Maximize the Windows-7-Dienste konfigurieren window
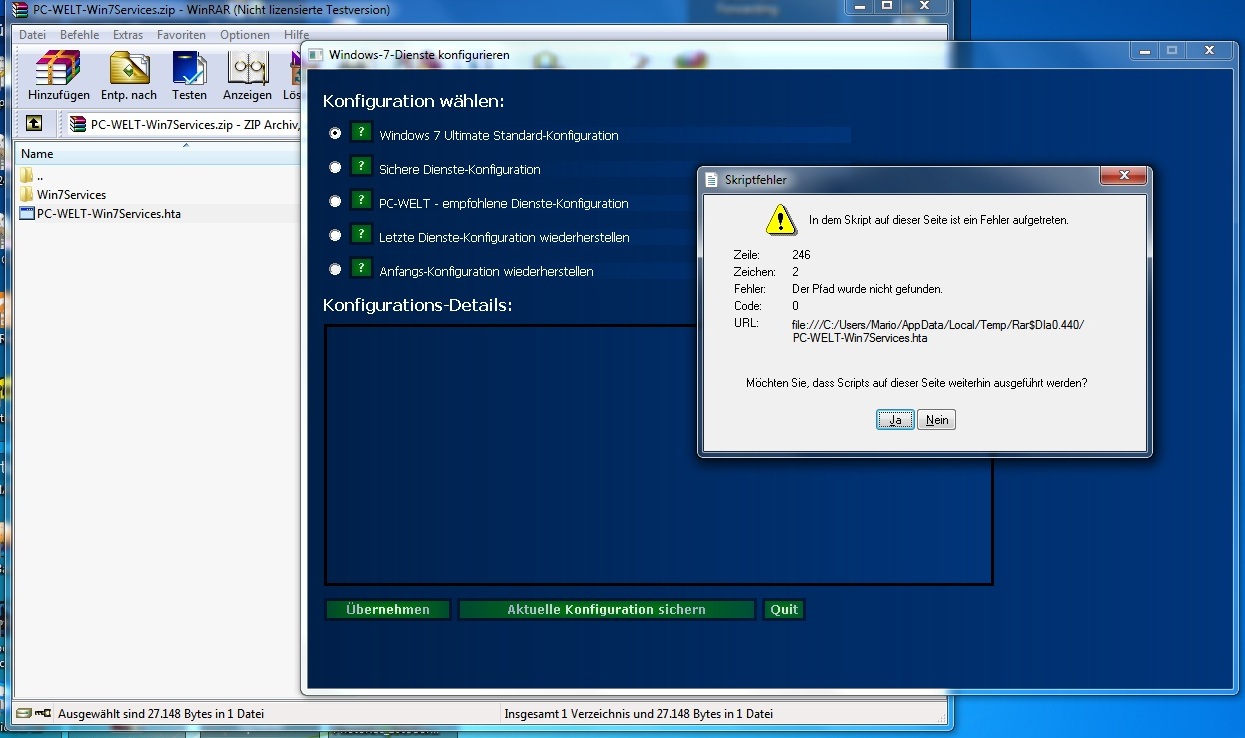The height and width of the screenshot is (738, 1245). pyautogui.click(x=1172, y=50)
